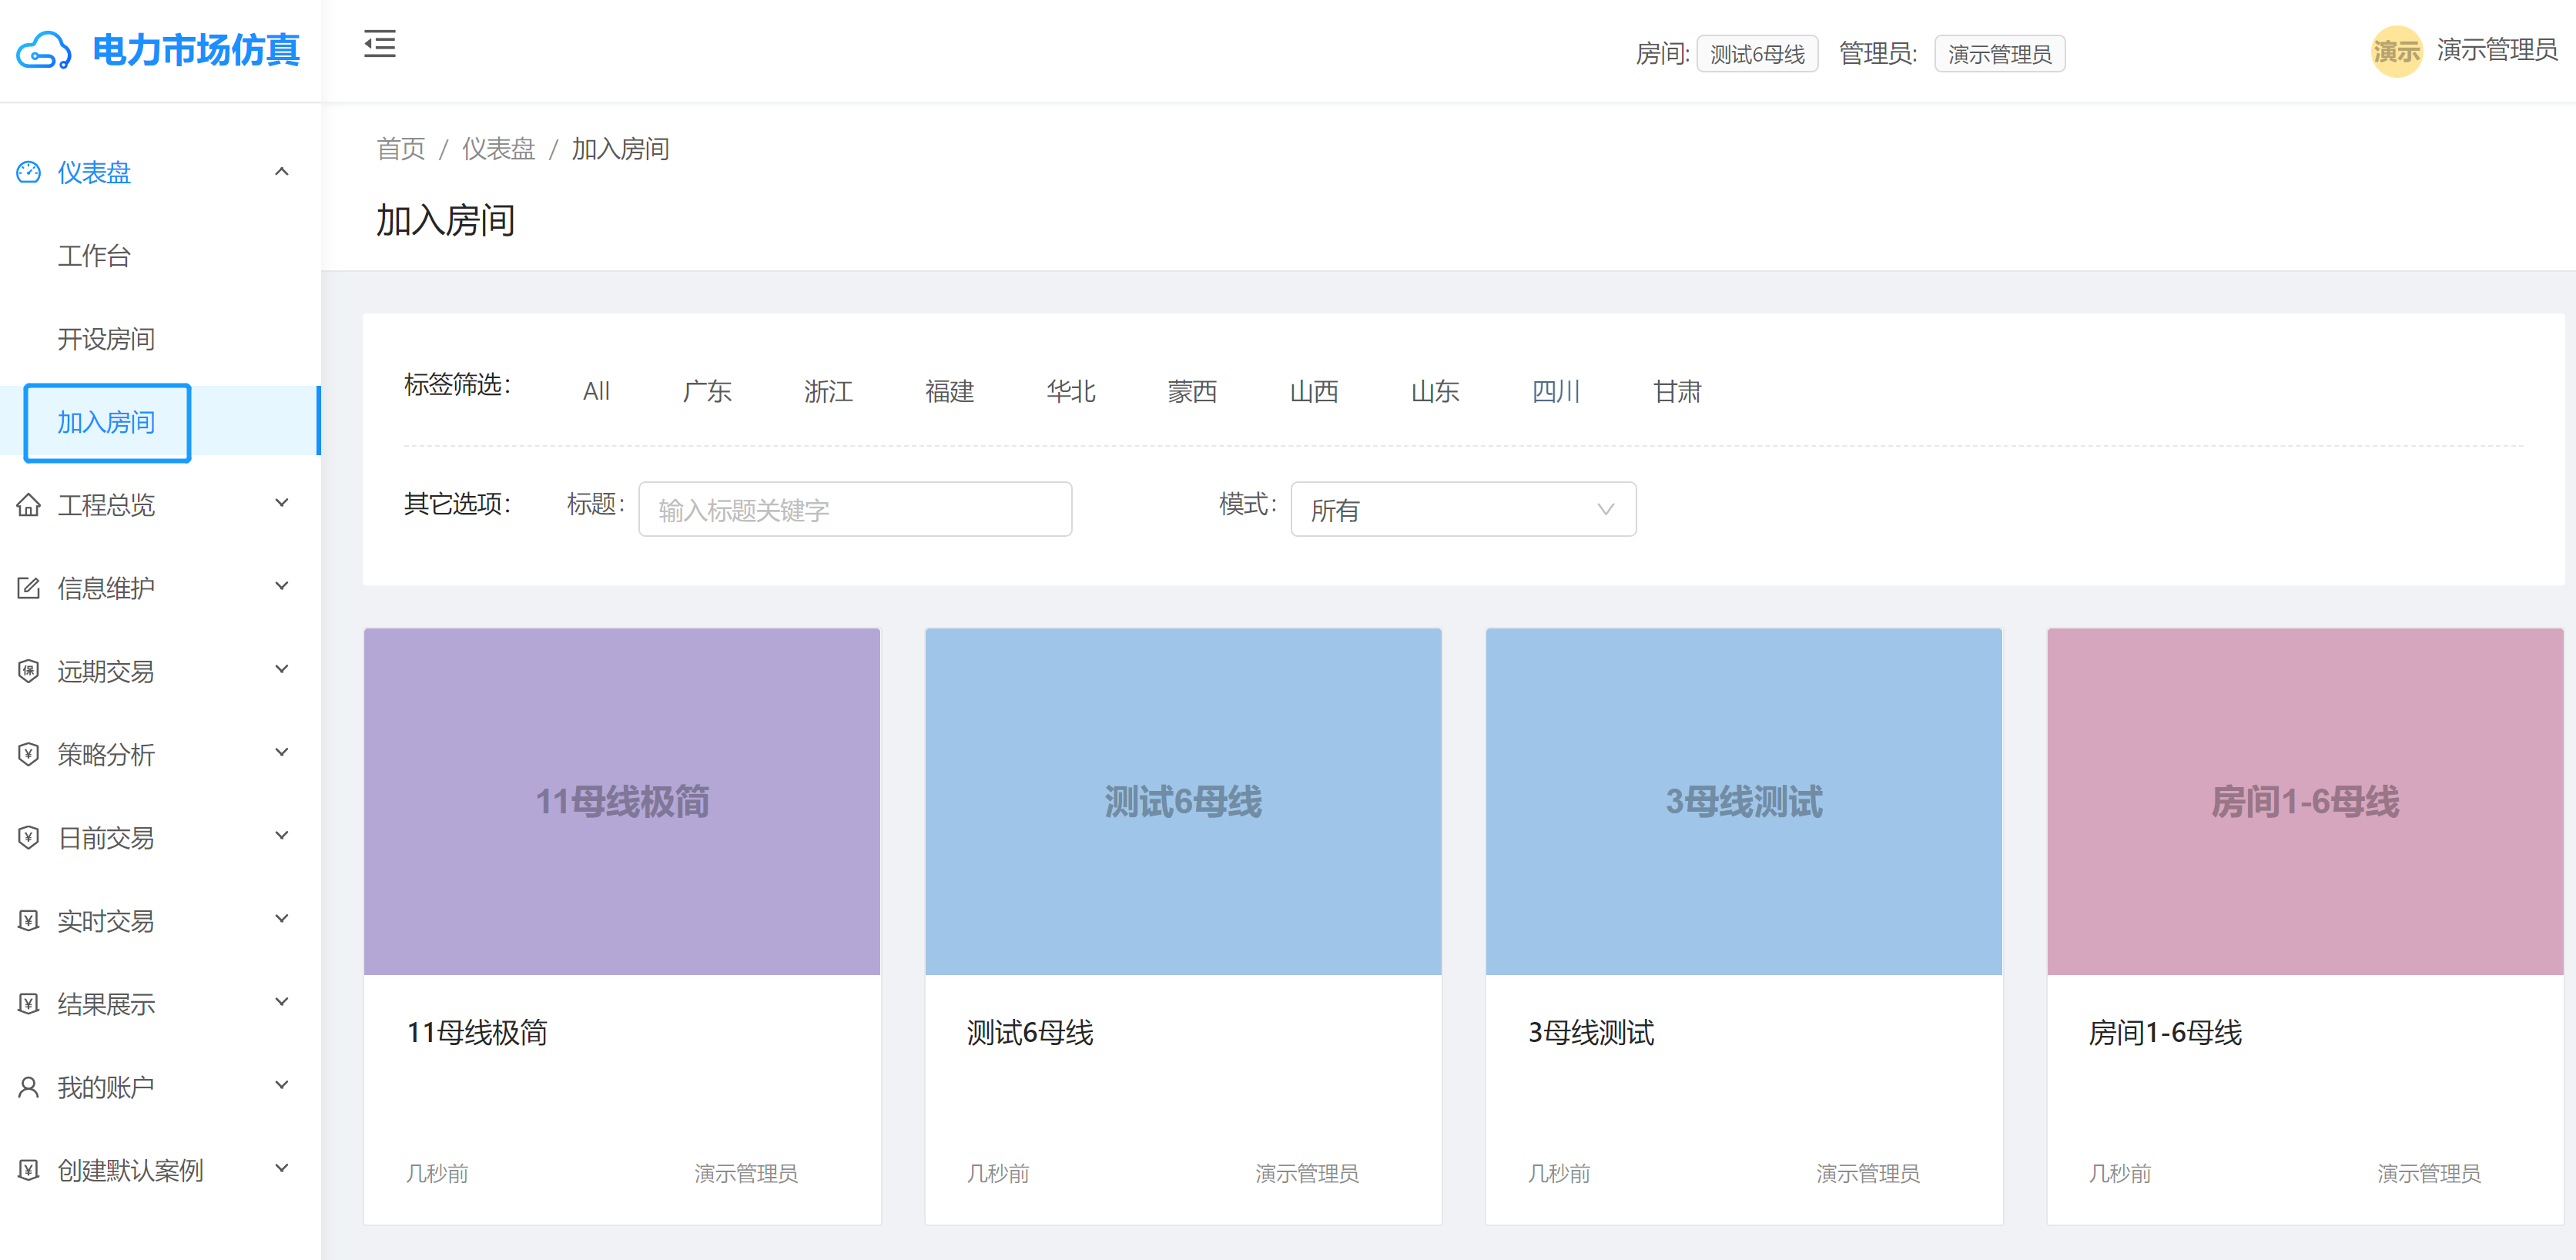Click the 结果展示 icon

coord(29,1003)
